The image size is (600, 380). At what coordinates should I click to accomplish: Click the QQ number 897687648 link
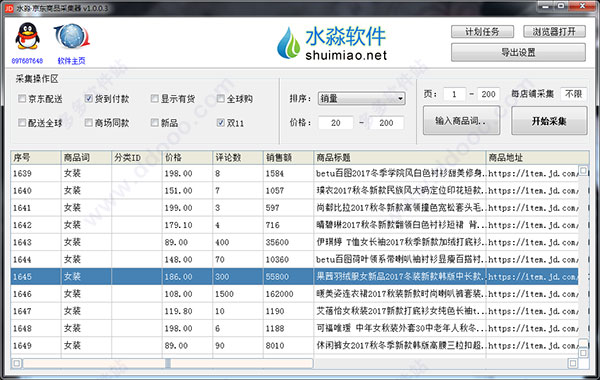click(27, 61)
